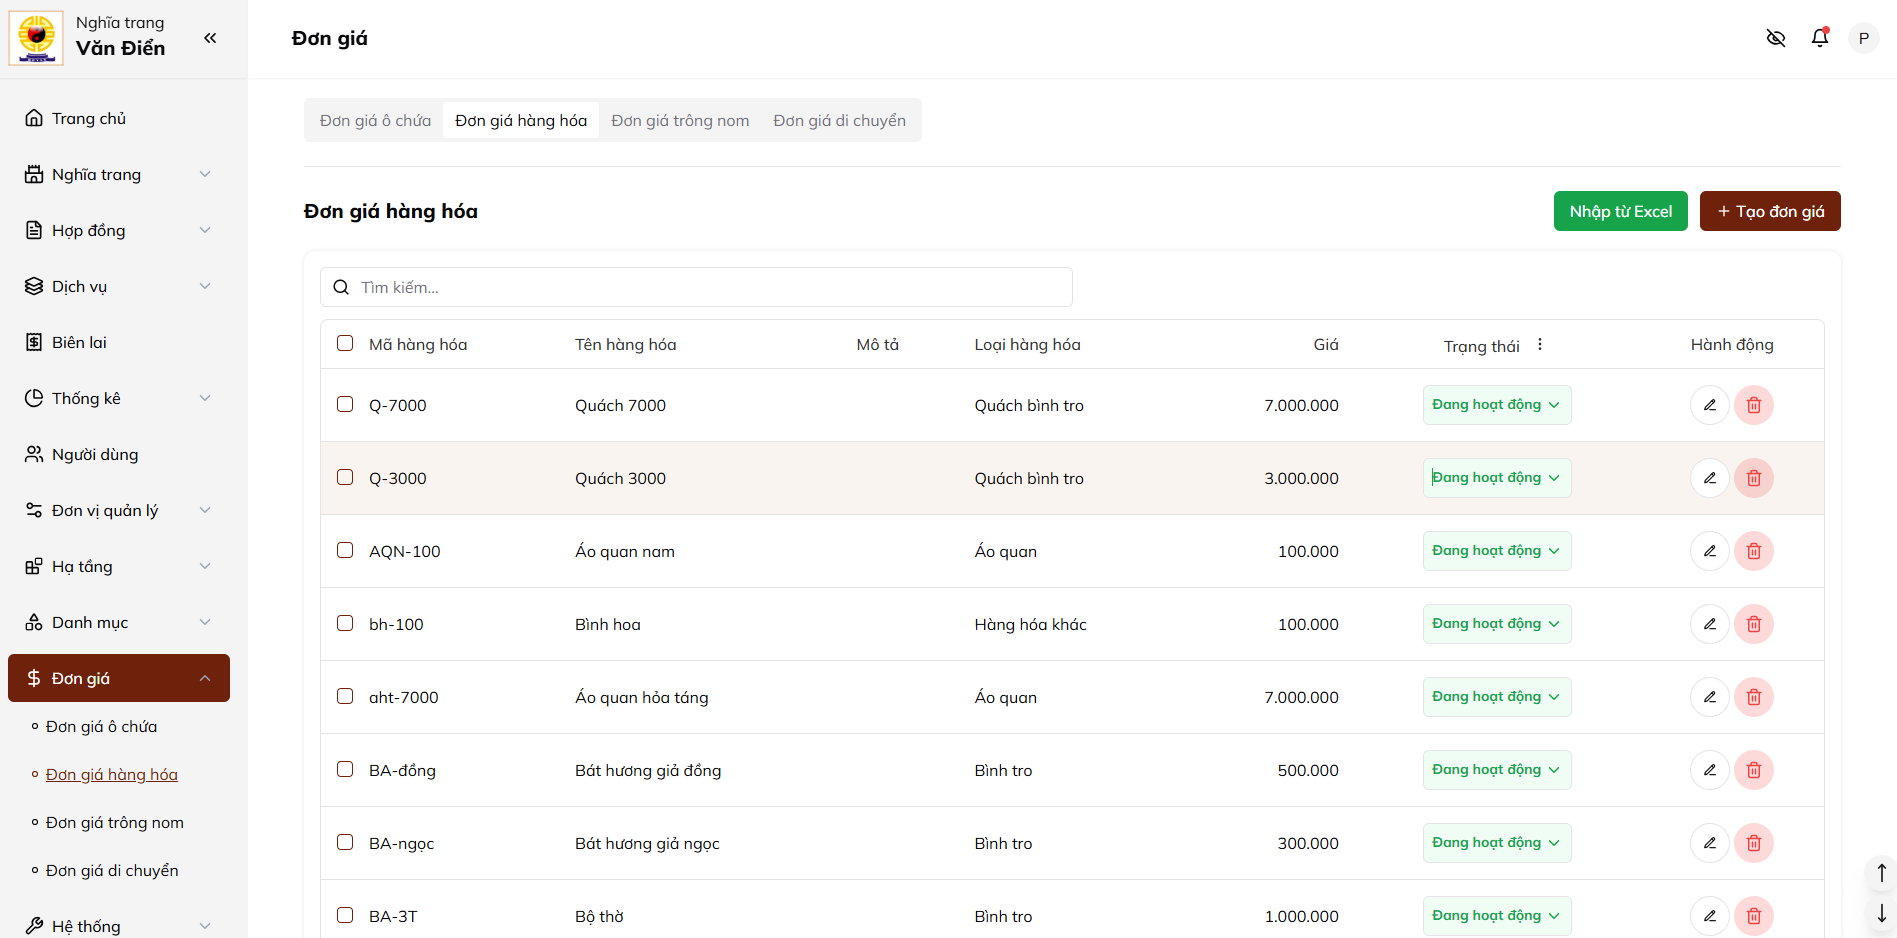1897x938 pixels.
Task: Open column options three-dot icon
Action: pyautogui.click(x=1540, y=345)
